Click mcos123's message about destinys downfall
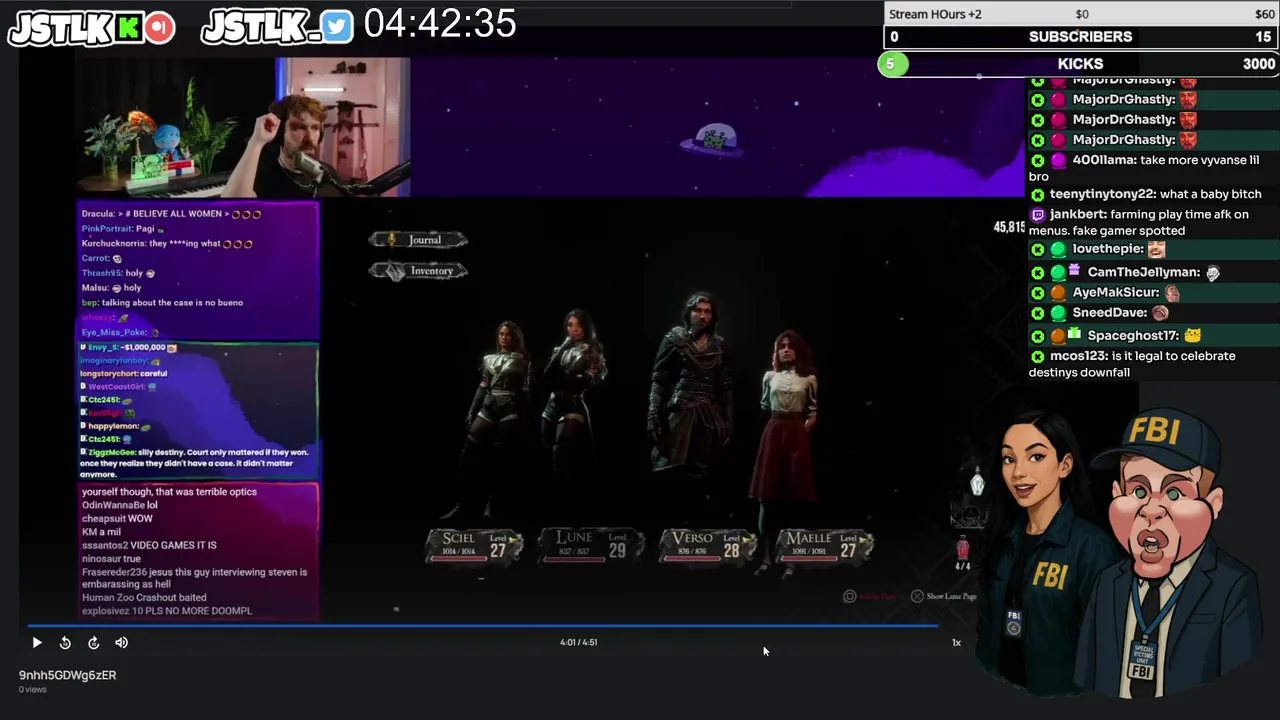Image resolution: width=1280 pixels, height=720 pixels. [x=1133, y=364]
